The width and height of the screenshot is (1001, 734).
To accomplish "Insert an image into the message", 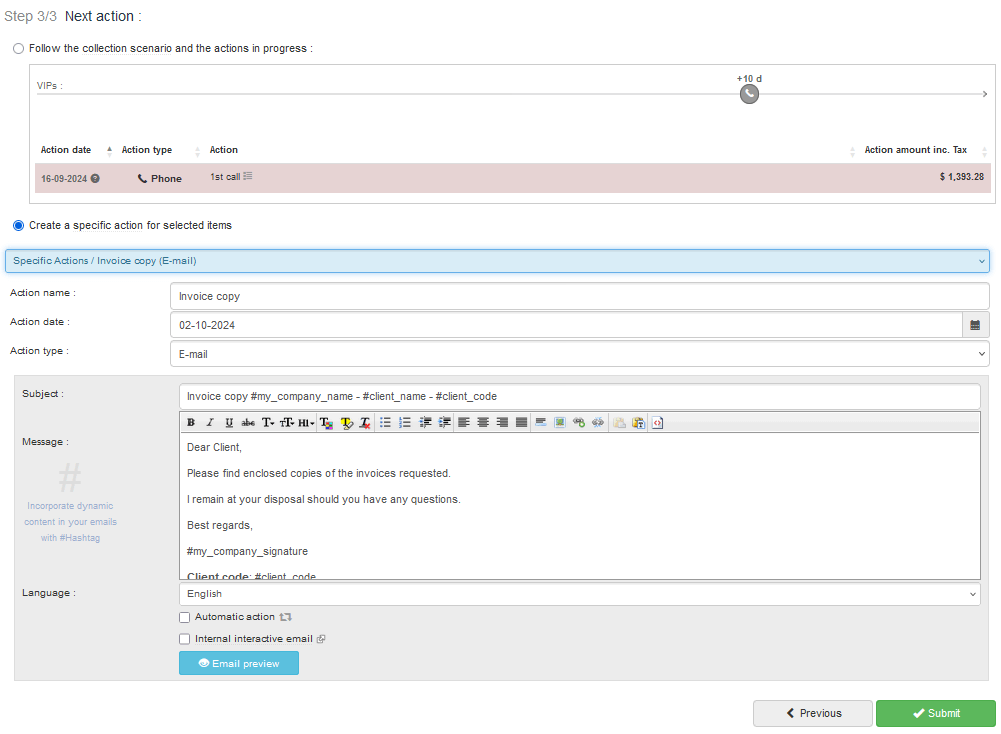I will (x=560, y=423).
